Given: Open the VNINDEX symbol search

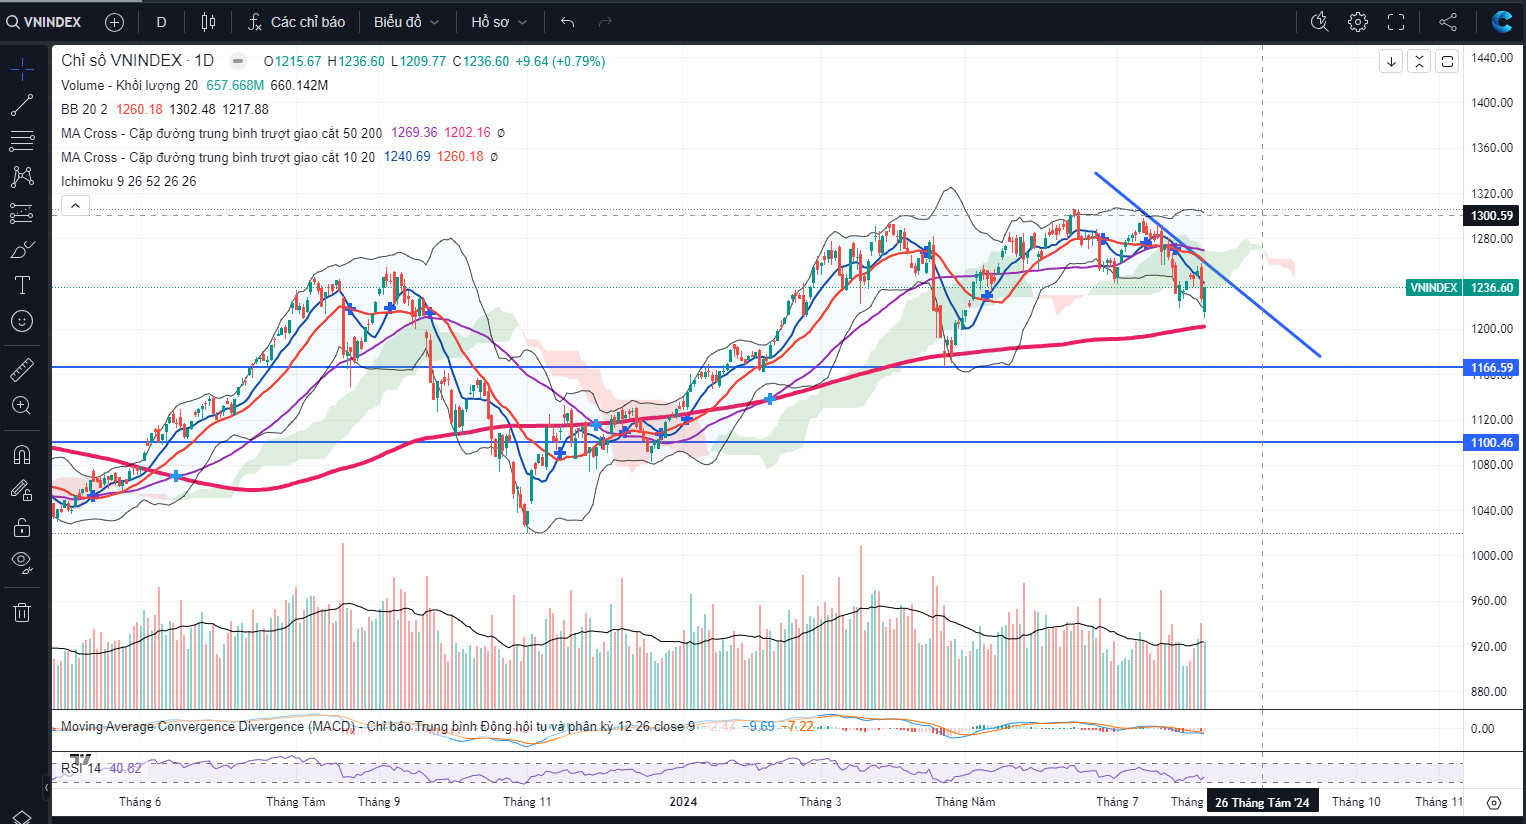Looking at the screenshot, I should click(44, 22).
